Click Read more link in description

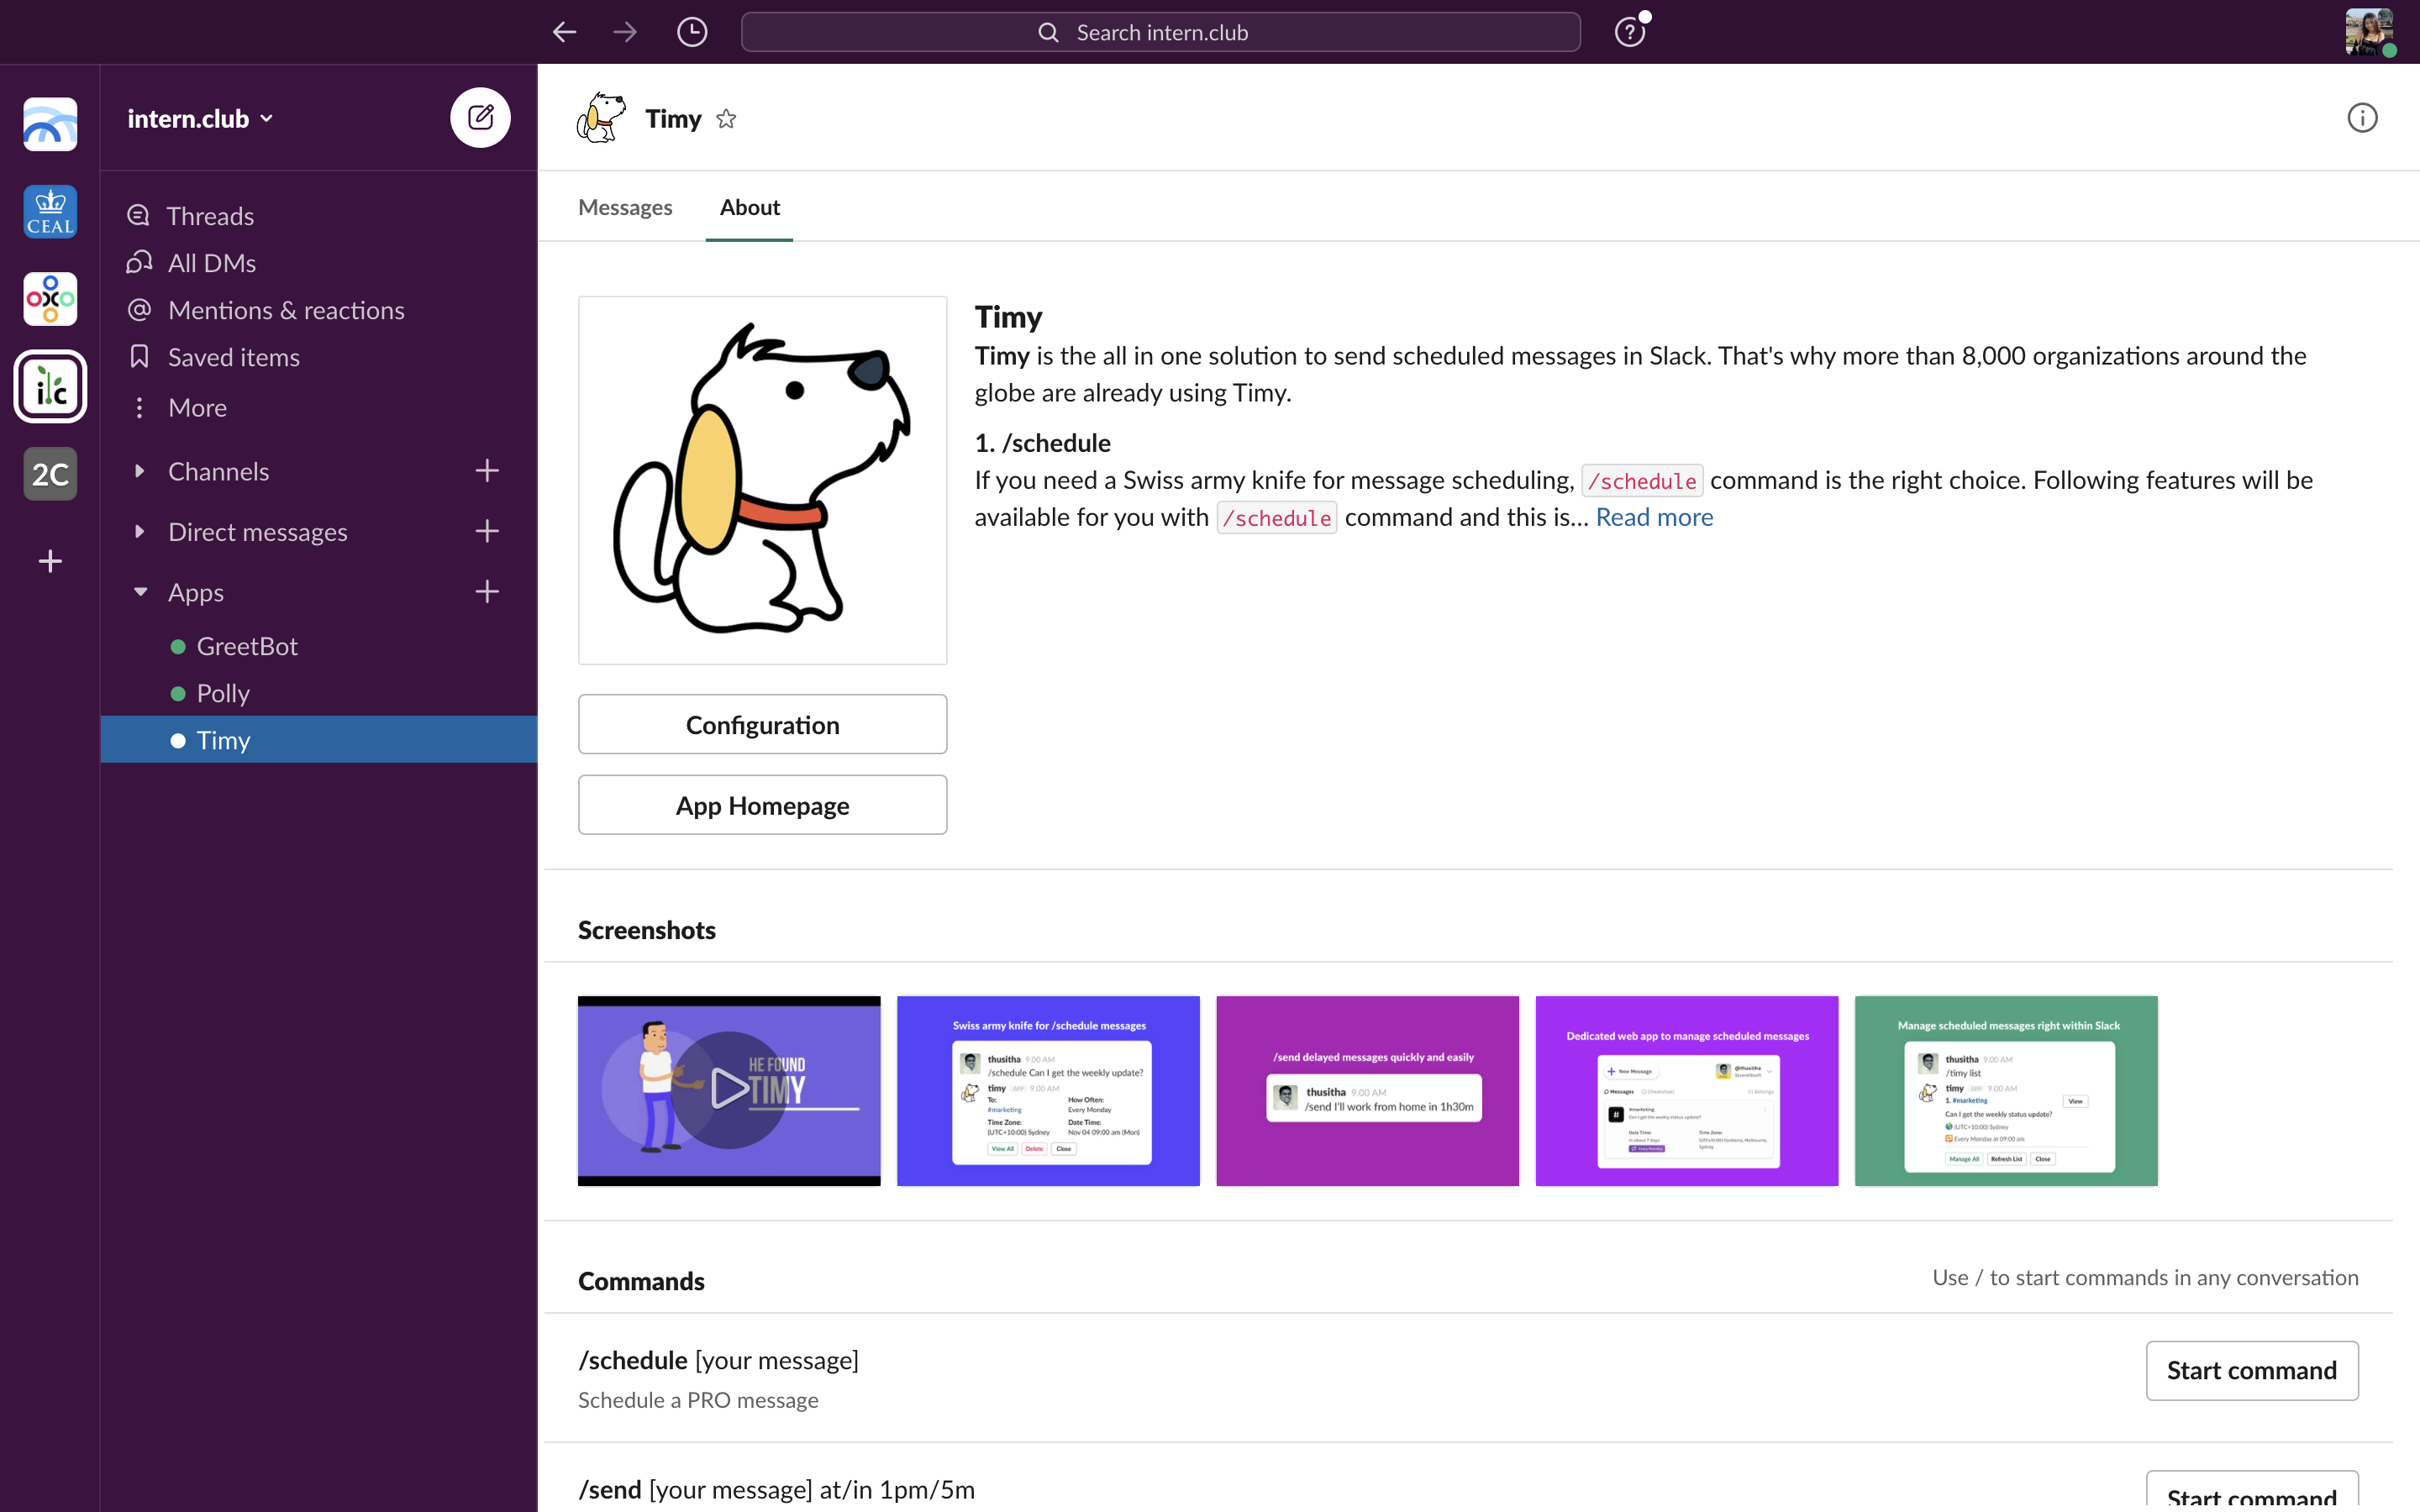(1654, 517)
